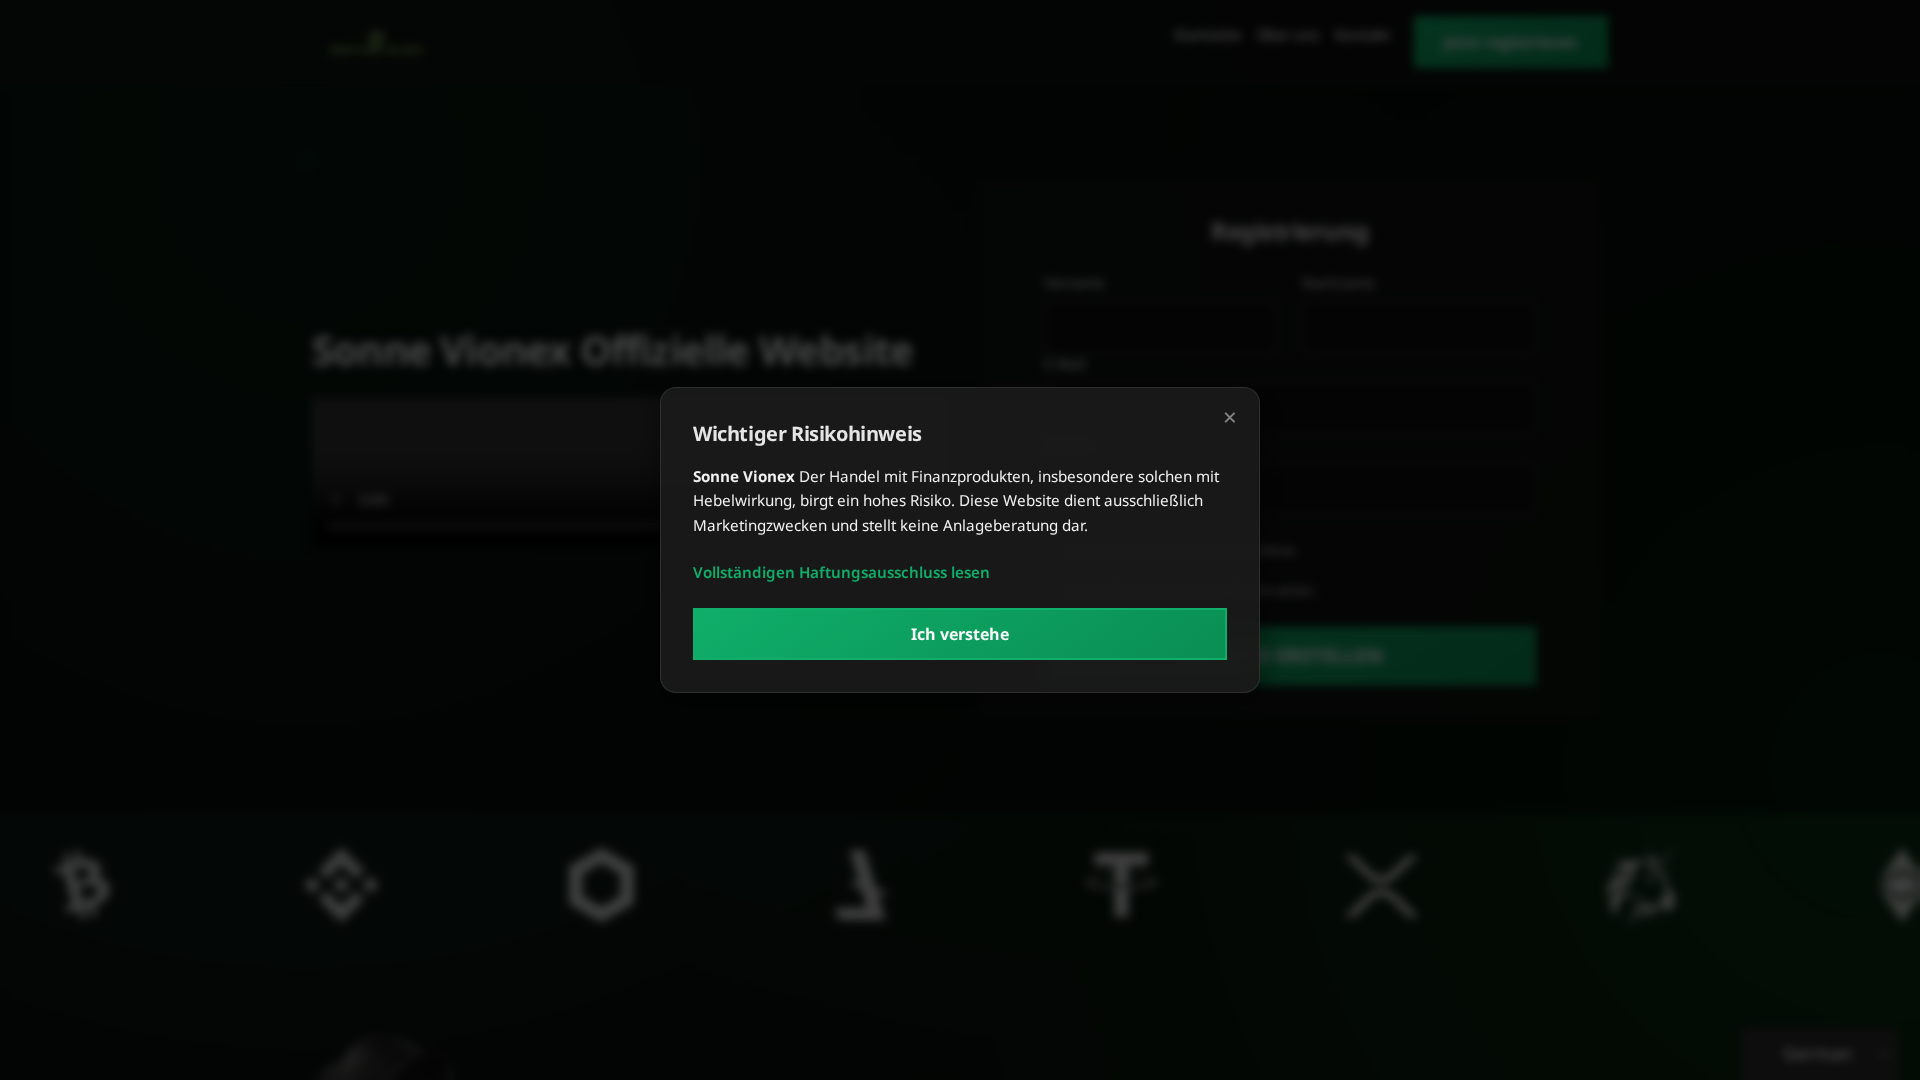Viewport: 1920px width, 1080px height.
Task: Click the Jetzt registrieren button top right
Action: tap(1510, 42)
